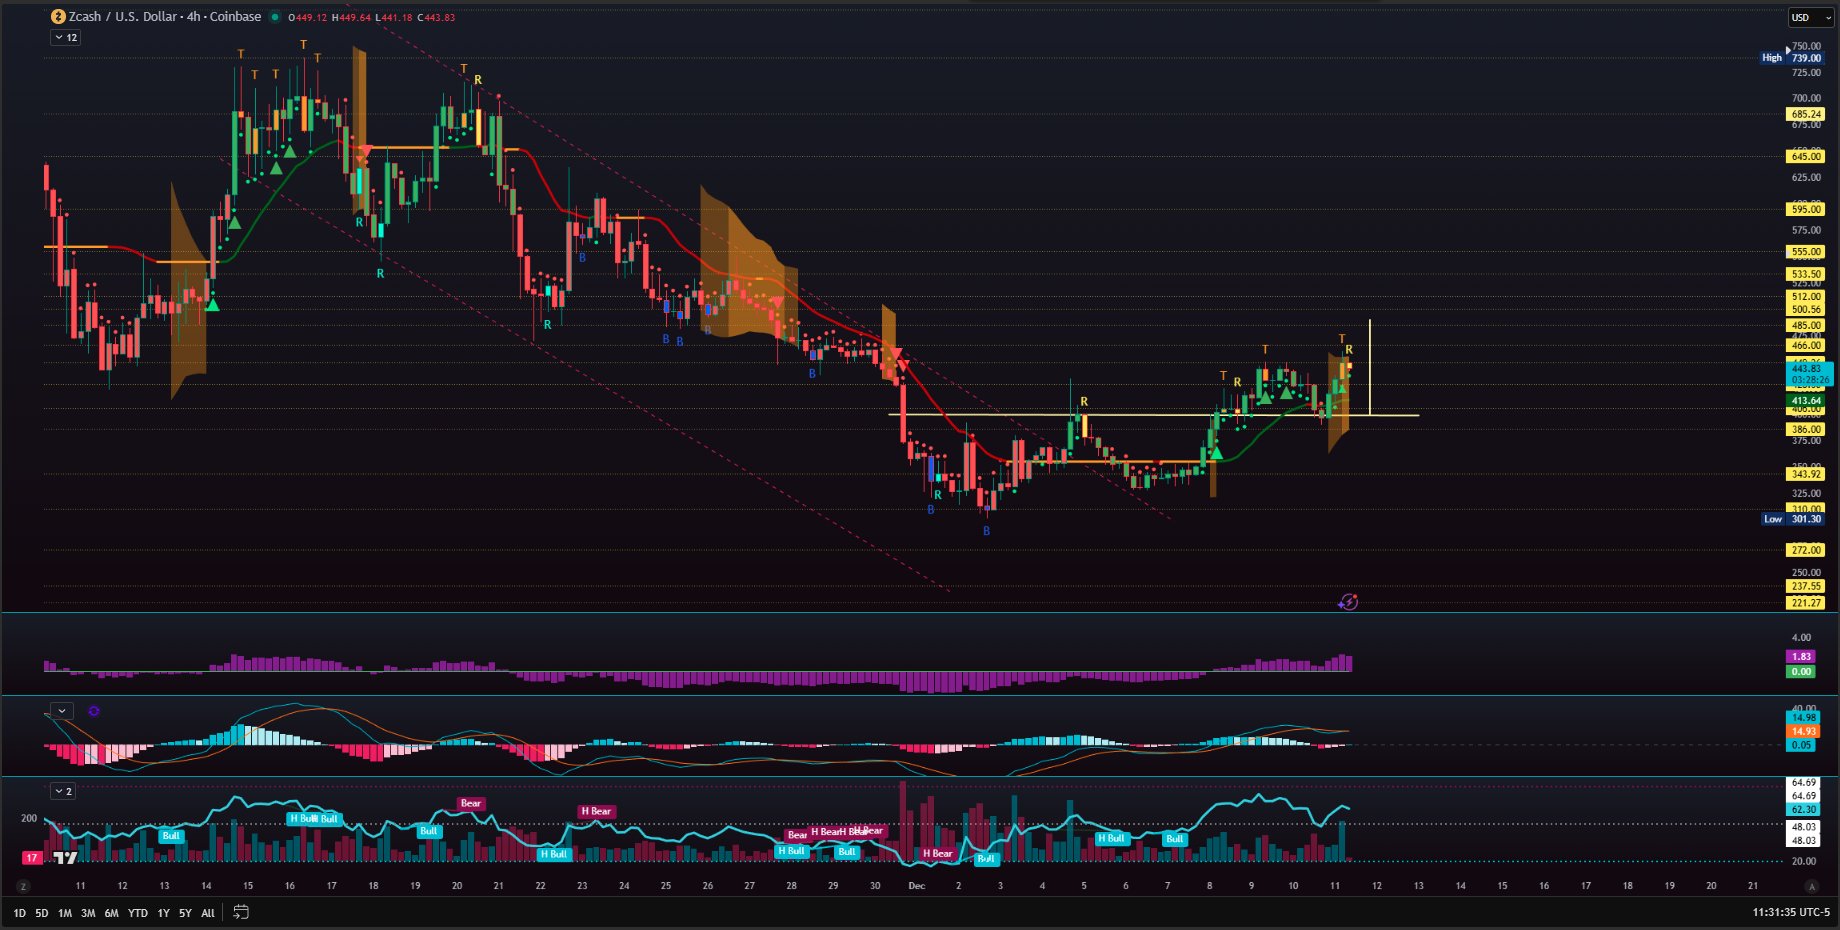The image size is (1840, 930).
Task: Open the go-to-date calendar icon
Action: [x=241, y=912]
